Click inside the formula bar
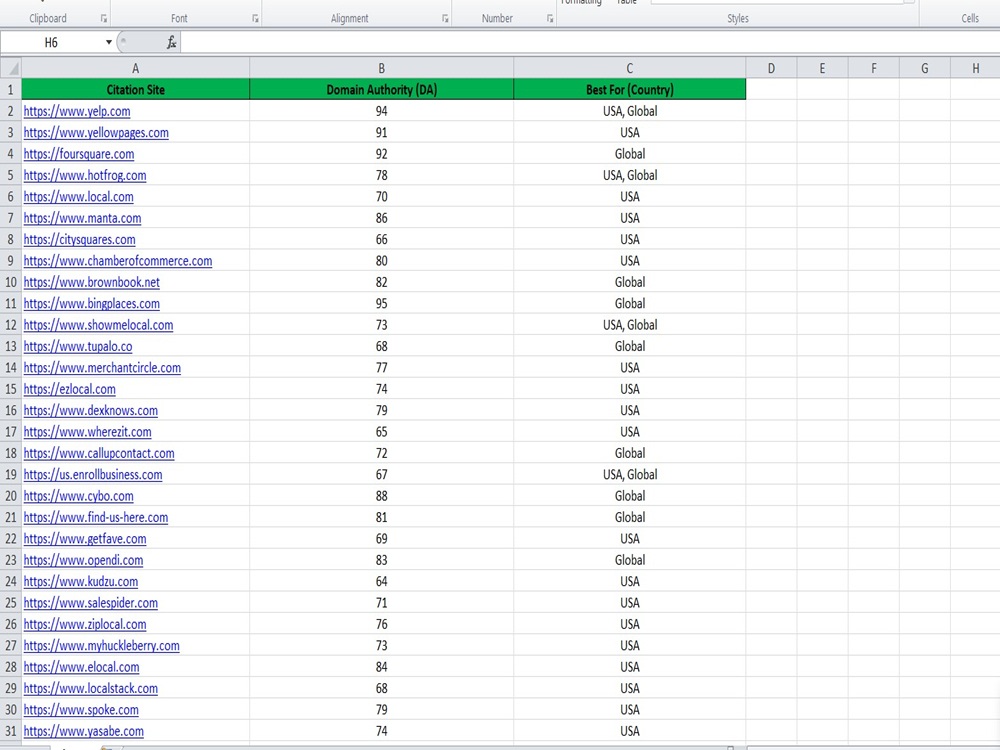1000x750 pixels. (x=590, y=42)
